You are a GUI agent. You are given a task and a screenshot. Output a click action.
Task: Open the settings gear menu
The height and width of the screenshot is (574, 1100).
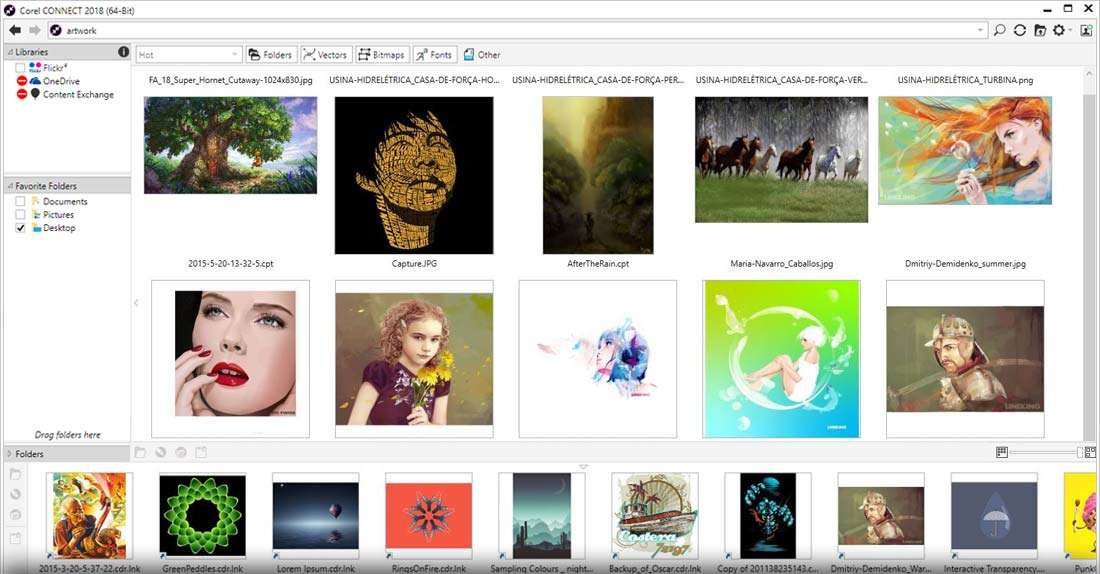(1059, 31)
